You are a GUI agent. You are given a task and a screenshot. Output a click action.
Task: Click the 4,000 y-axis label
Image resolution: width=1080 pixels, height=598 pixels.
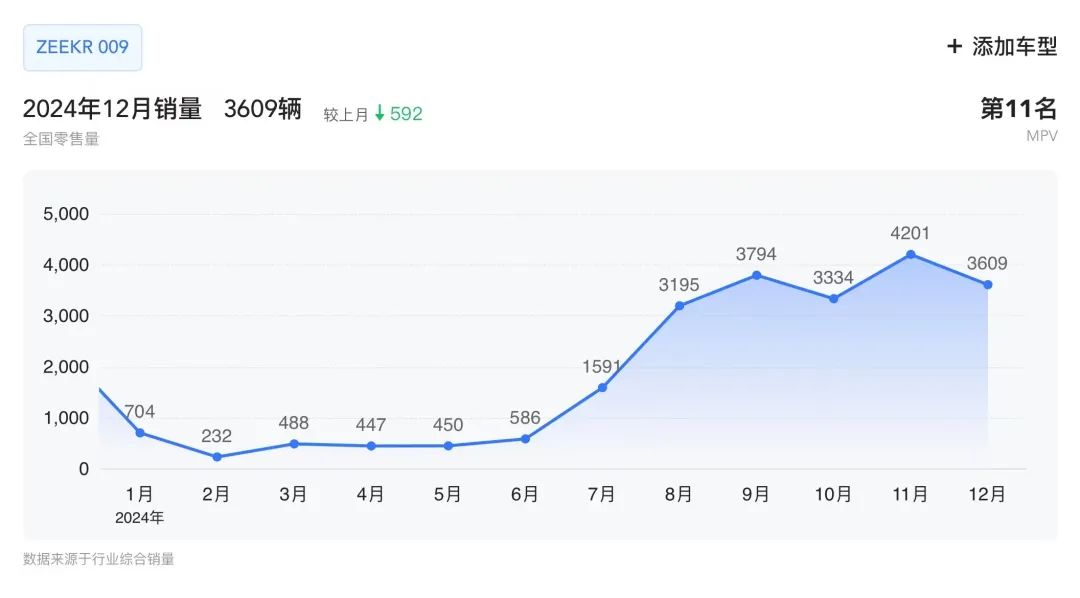pyautogui.click(x=66, y=265)
